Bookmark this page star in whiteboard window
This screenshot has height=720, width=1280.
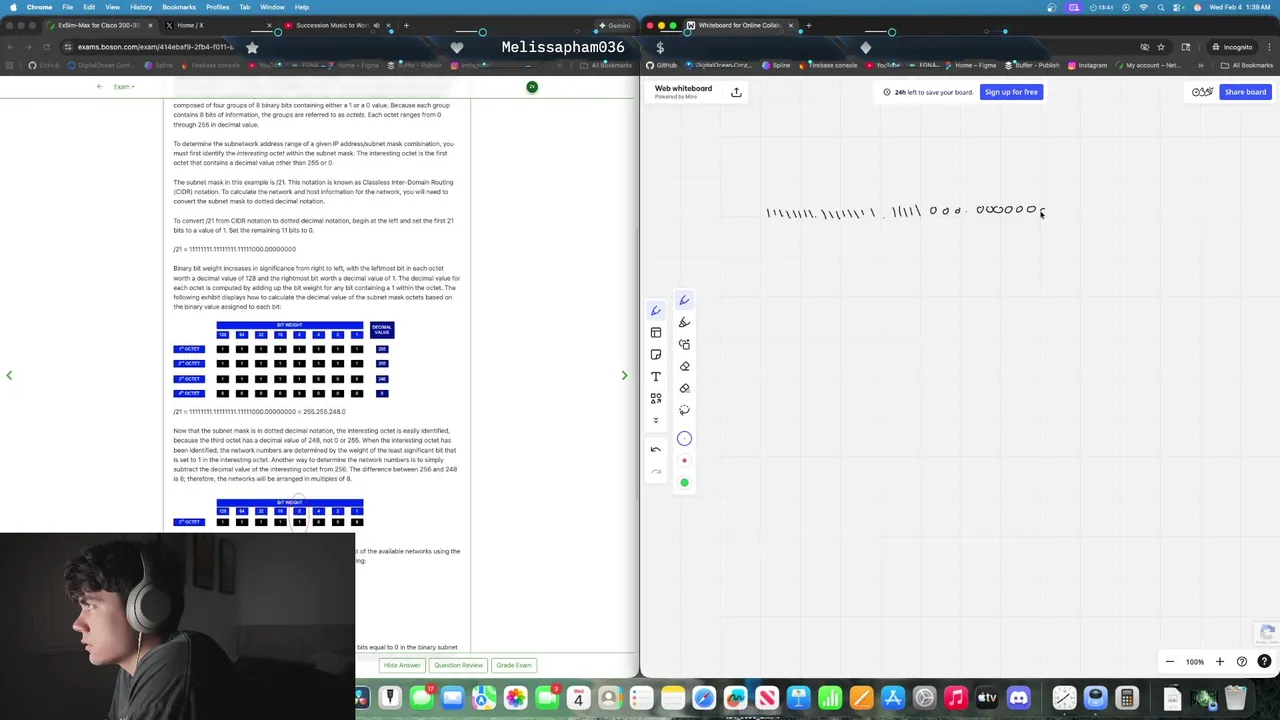tap(1161, 47)
